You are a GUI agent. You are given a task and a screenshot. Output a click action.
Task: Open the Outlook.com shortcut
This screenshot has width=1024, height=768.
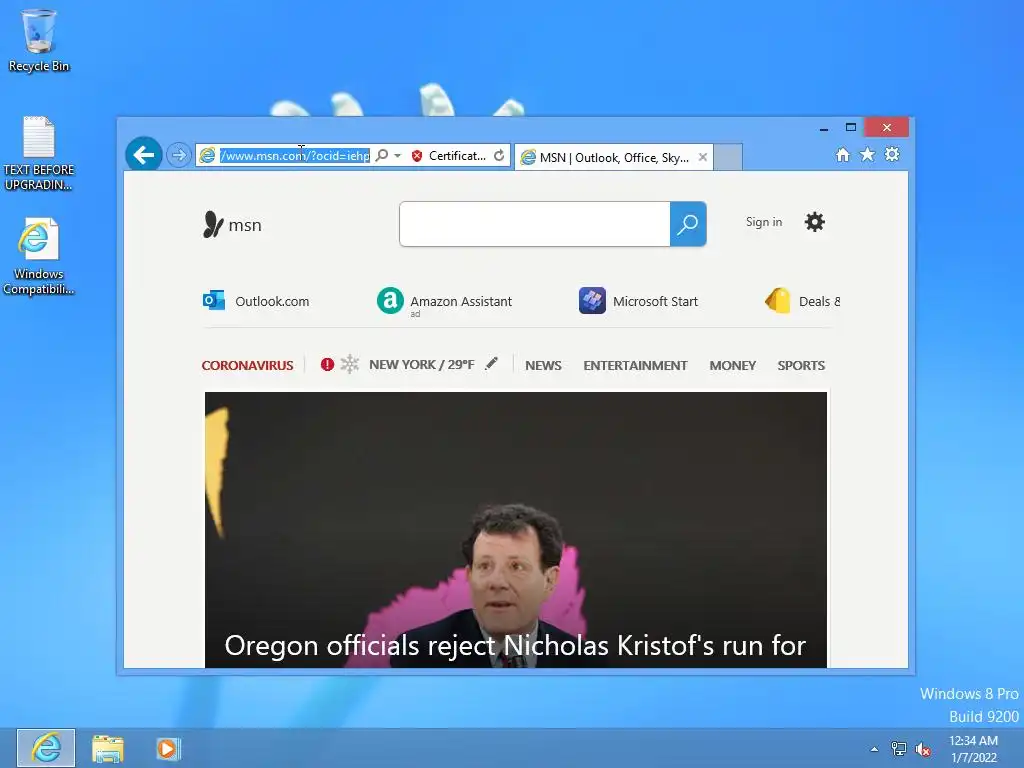coord(256,301)
